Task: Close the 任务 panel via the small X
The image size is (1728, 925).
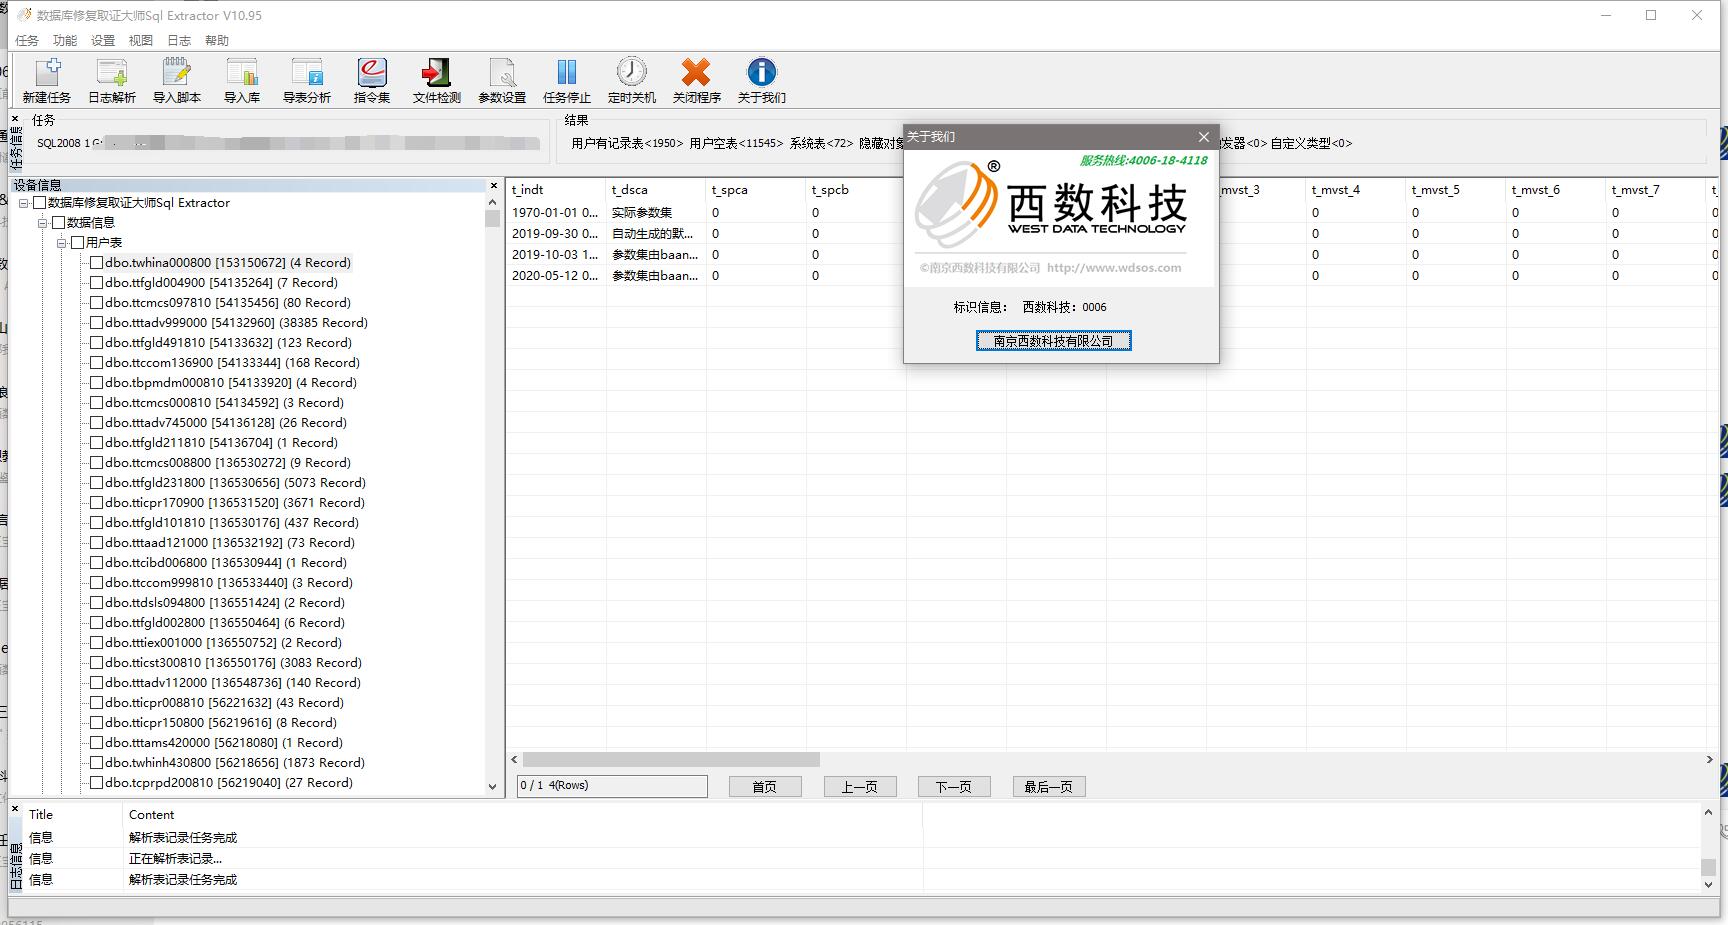Action: [15, 119]
